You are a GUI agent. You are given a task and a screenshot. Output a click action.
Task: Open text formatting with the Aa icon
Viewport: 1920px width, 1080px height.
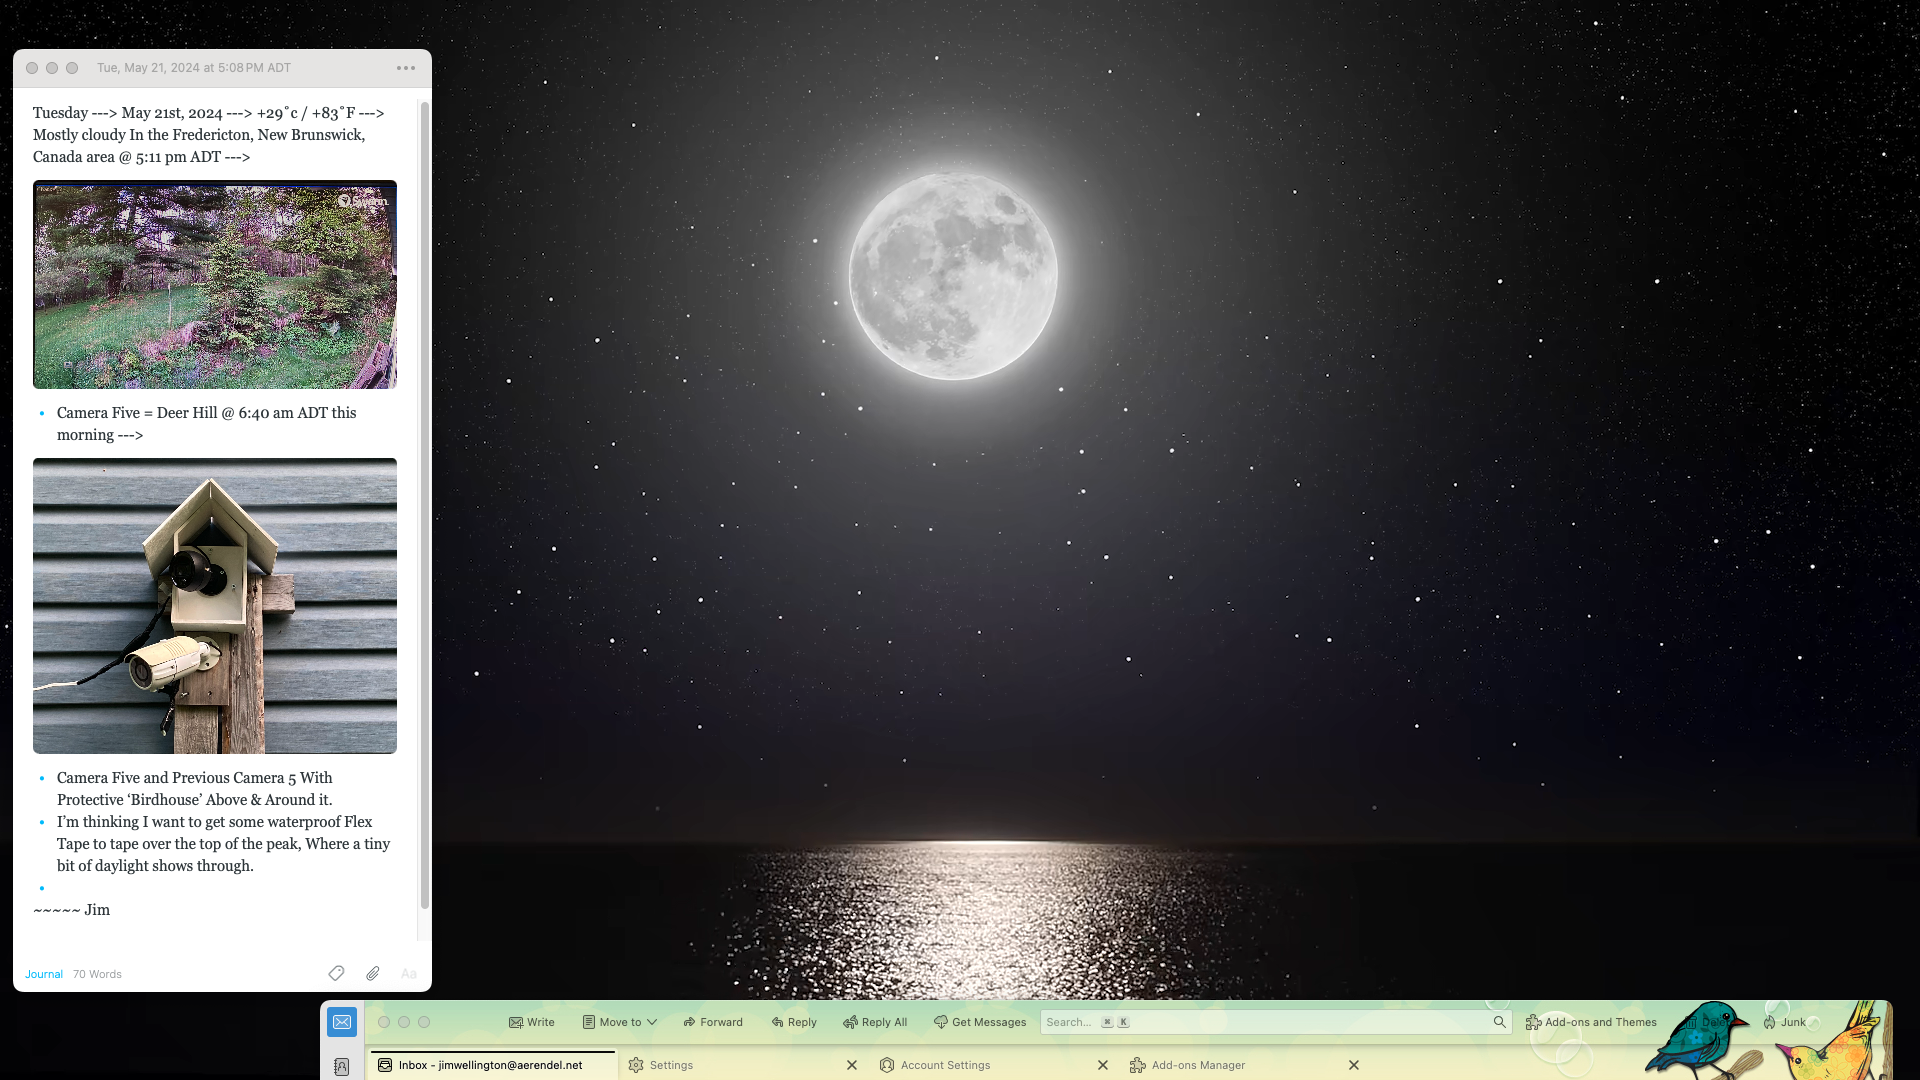409,973
